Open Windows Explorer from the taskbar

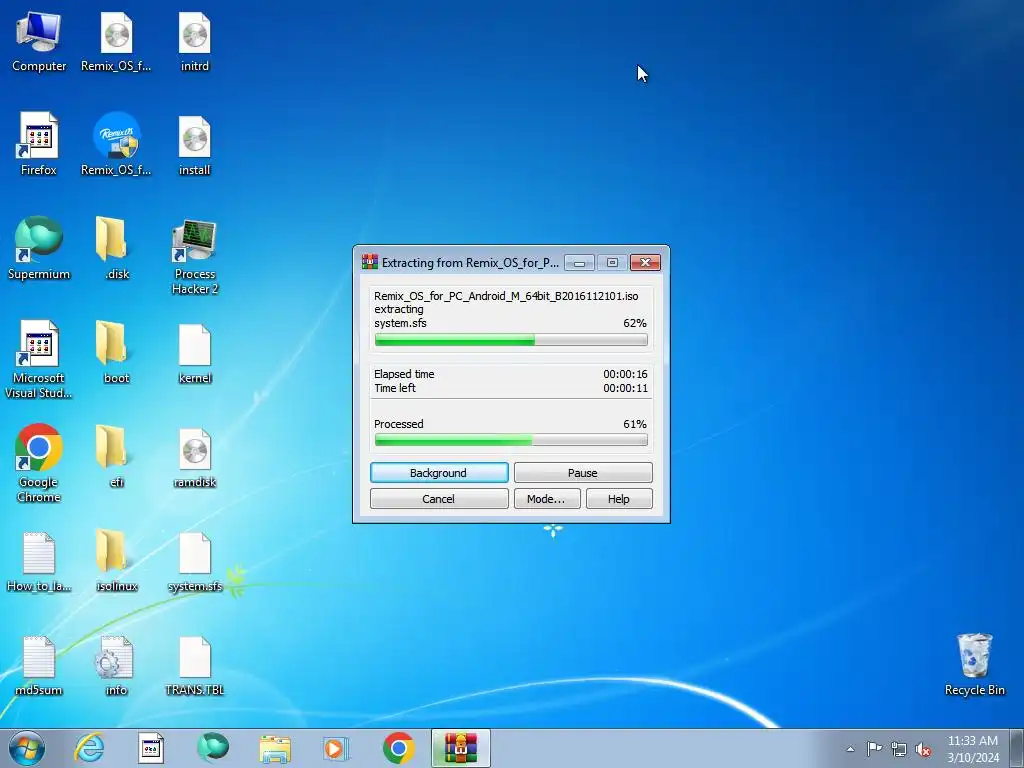275,748
